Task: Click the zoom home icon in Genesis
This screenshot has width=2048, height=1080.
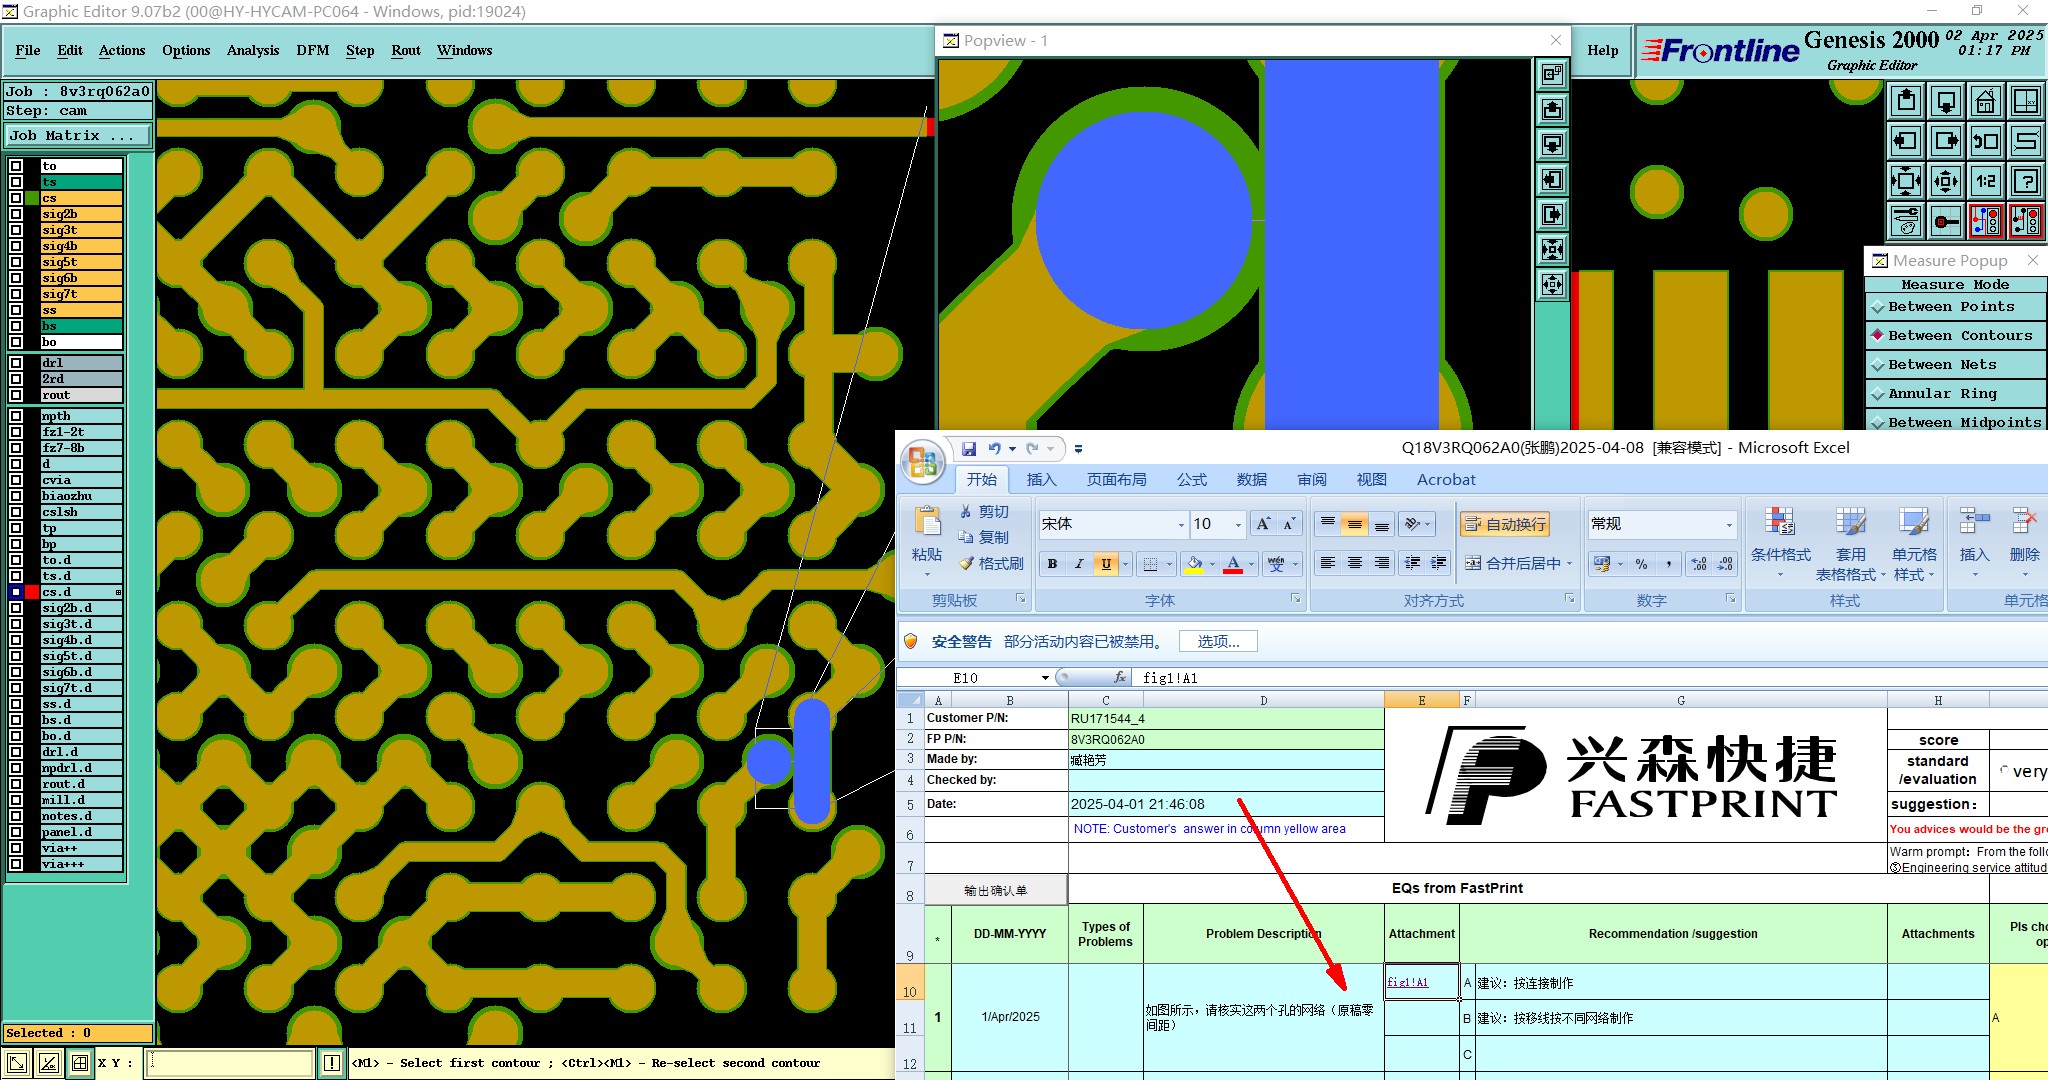Action: (1985, 102)
